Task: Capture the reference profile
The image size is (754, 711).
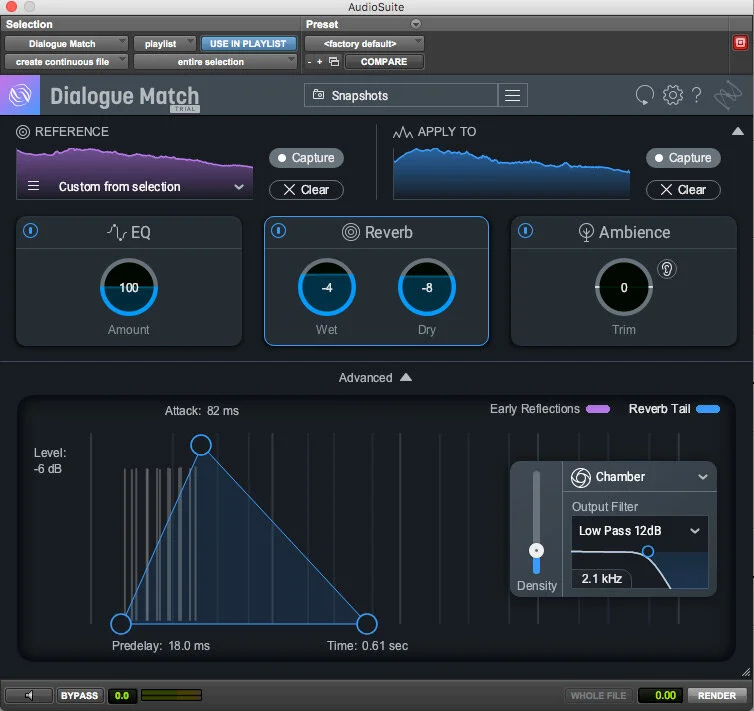Action: (x=306, y=158)
